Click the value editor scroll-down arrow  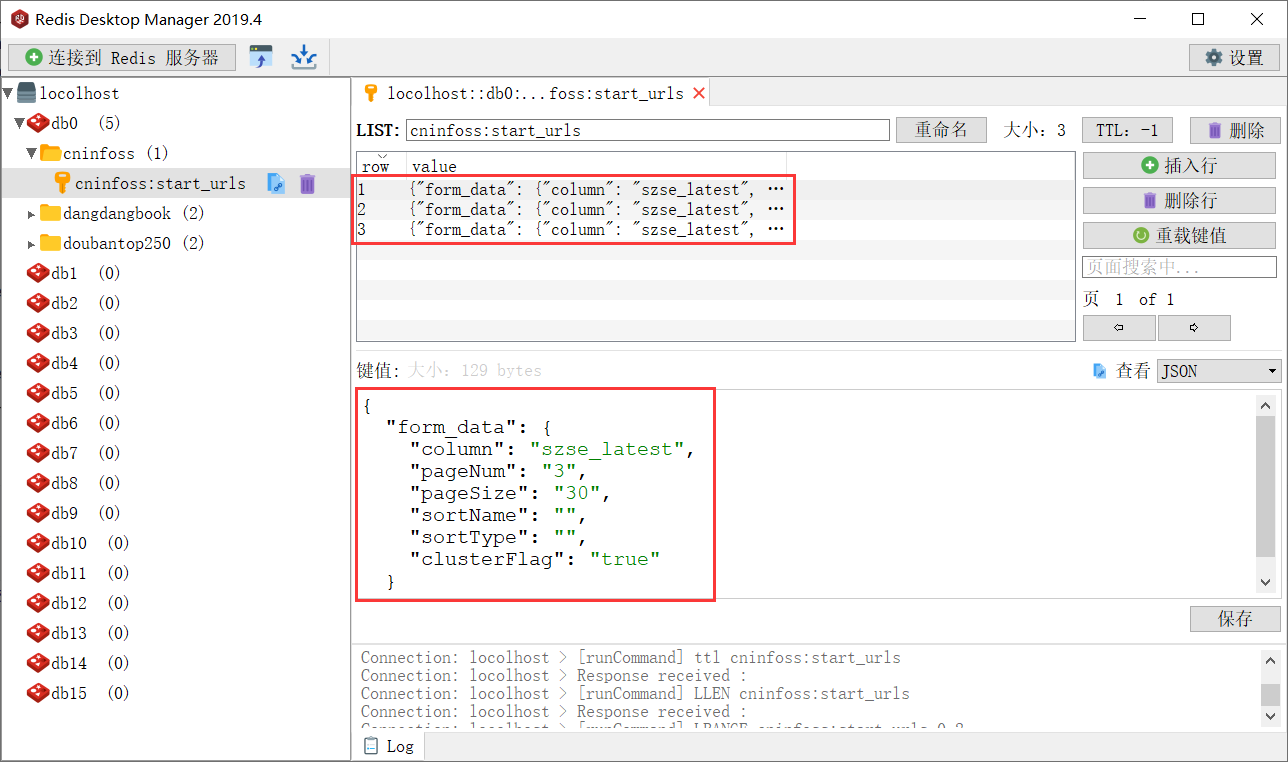[1265, 581]
